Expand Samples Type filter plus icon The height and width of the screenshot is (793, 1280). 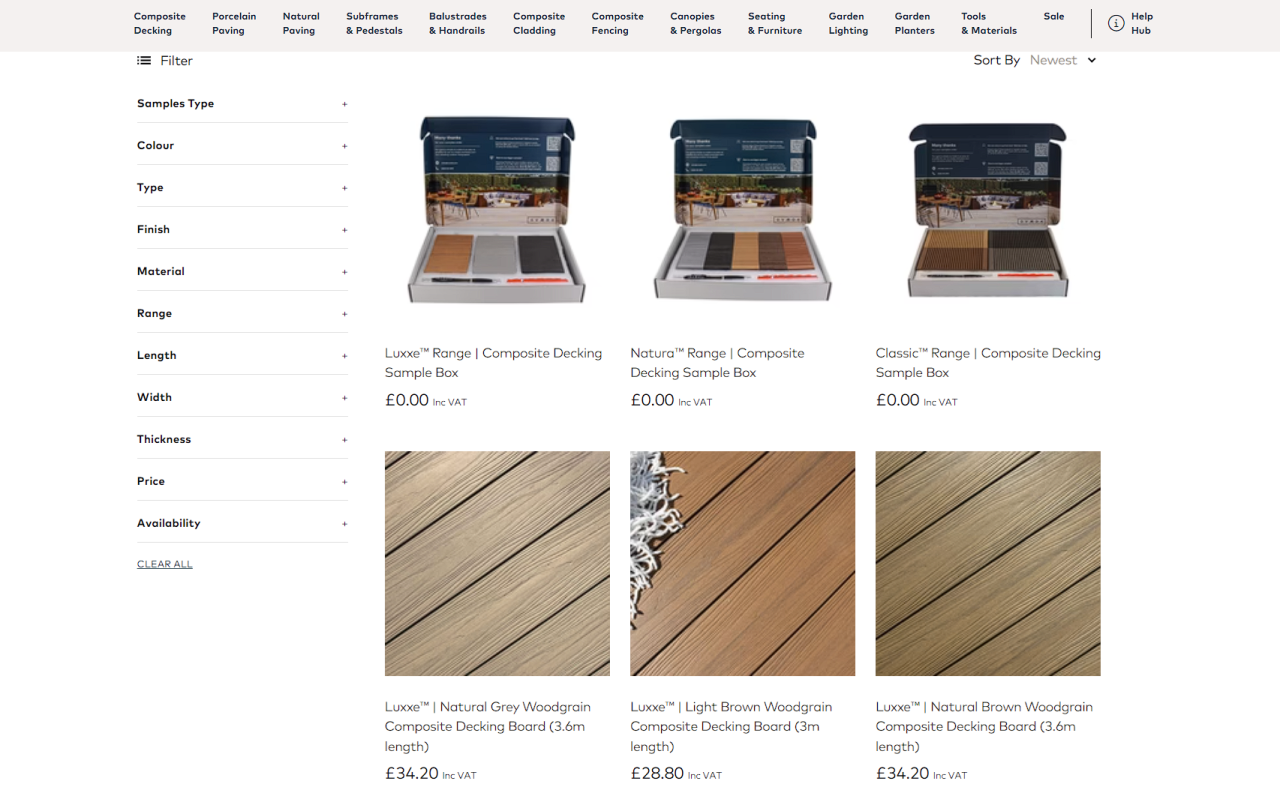pyautogui.click(x=345, y=104)
